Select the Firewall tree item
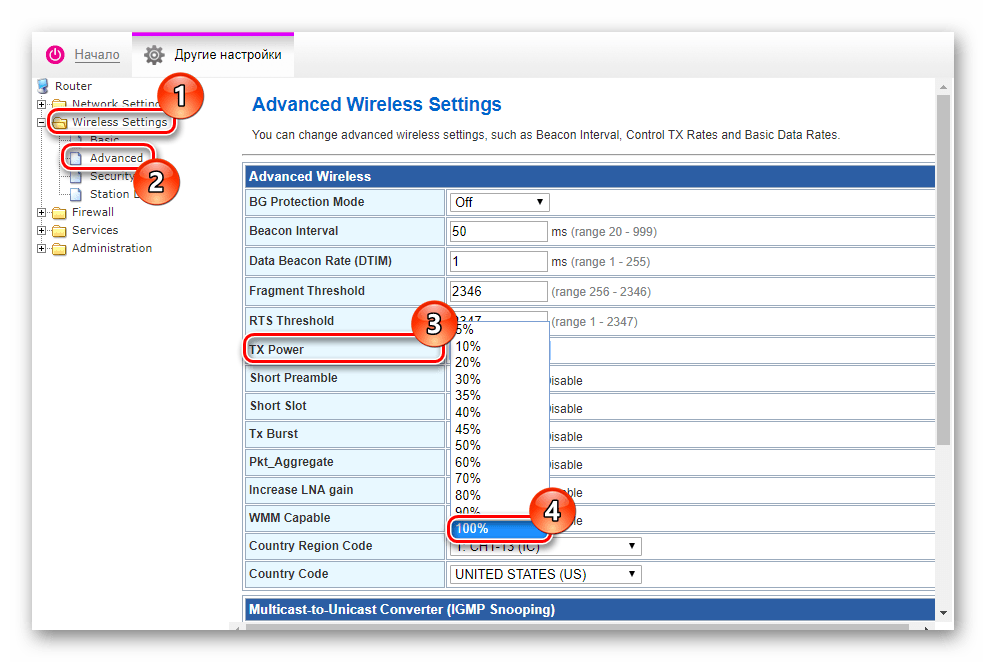This screenshot has width=986, height=662. (x=92, y=212)
